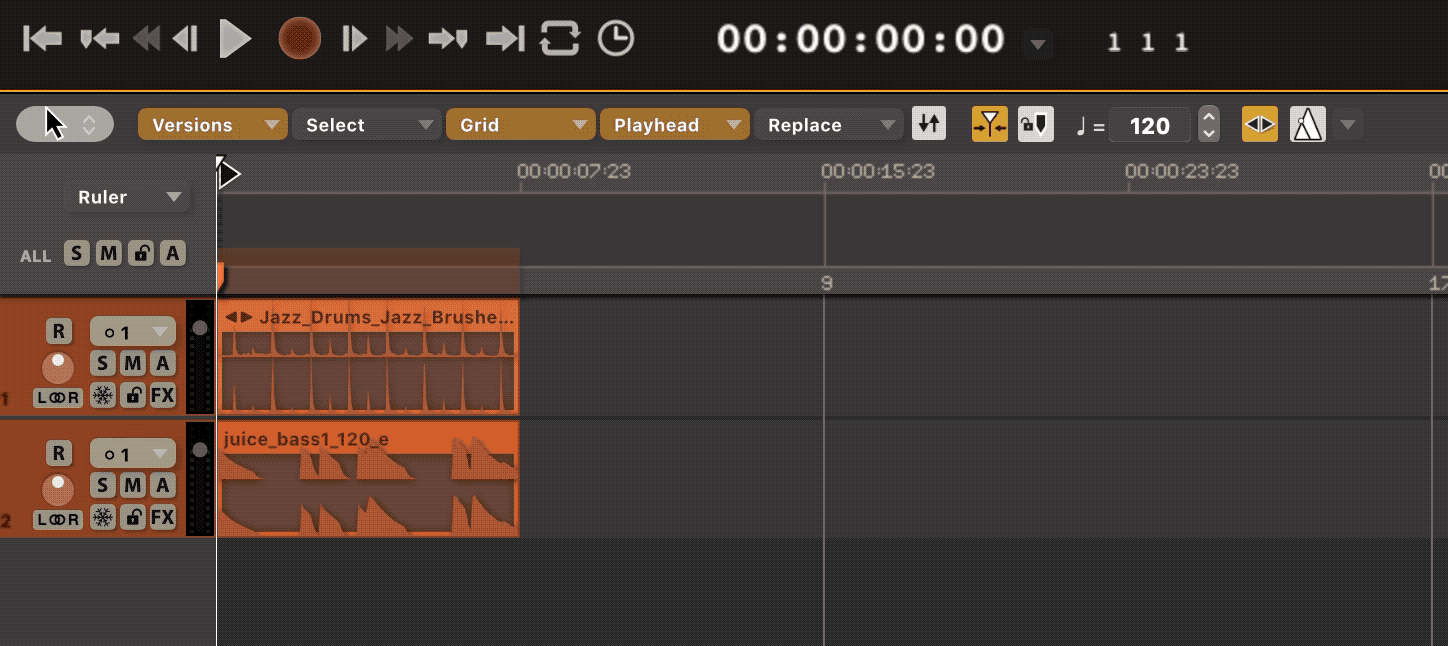Record-enable track 1 with R button
The height and width of the screenshot is (646, 1448).
tap(58, 331)
